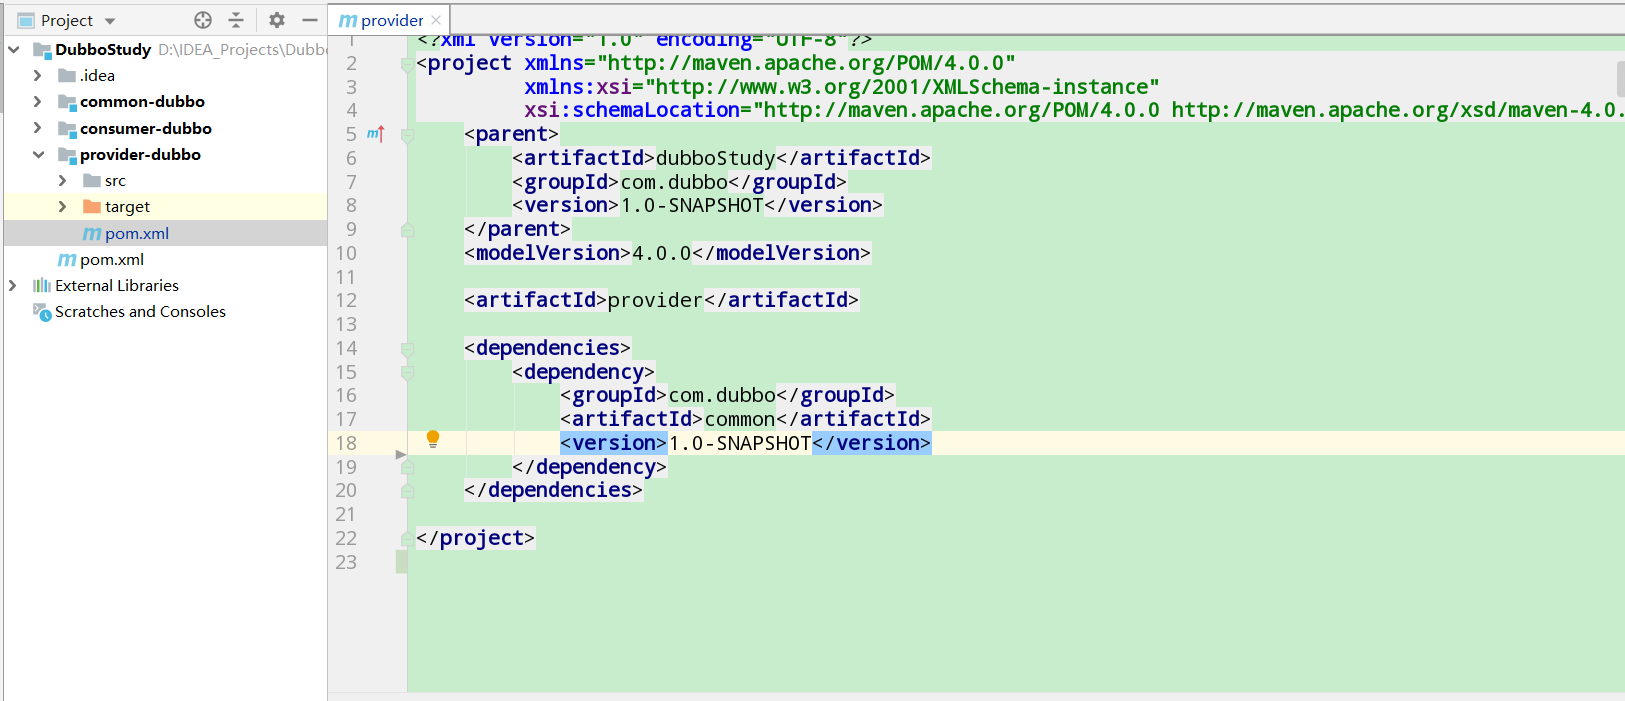Click the Project tool window icon
The image size is (1625, 701).
click(26, 20)
